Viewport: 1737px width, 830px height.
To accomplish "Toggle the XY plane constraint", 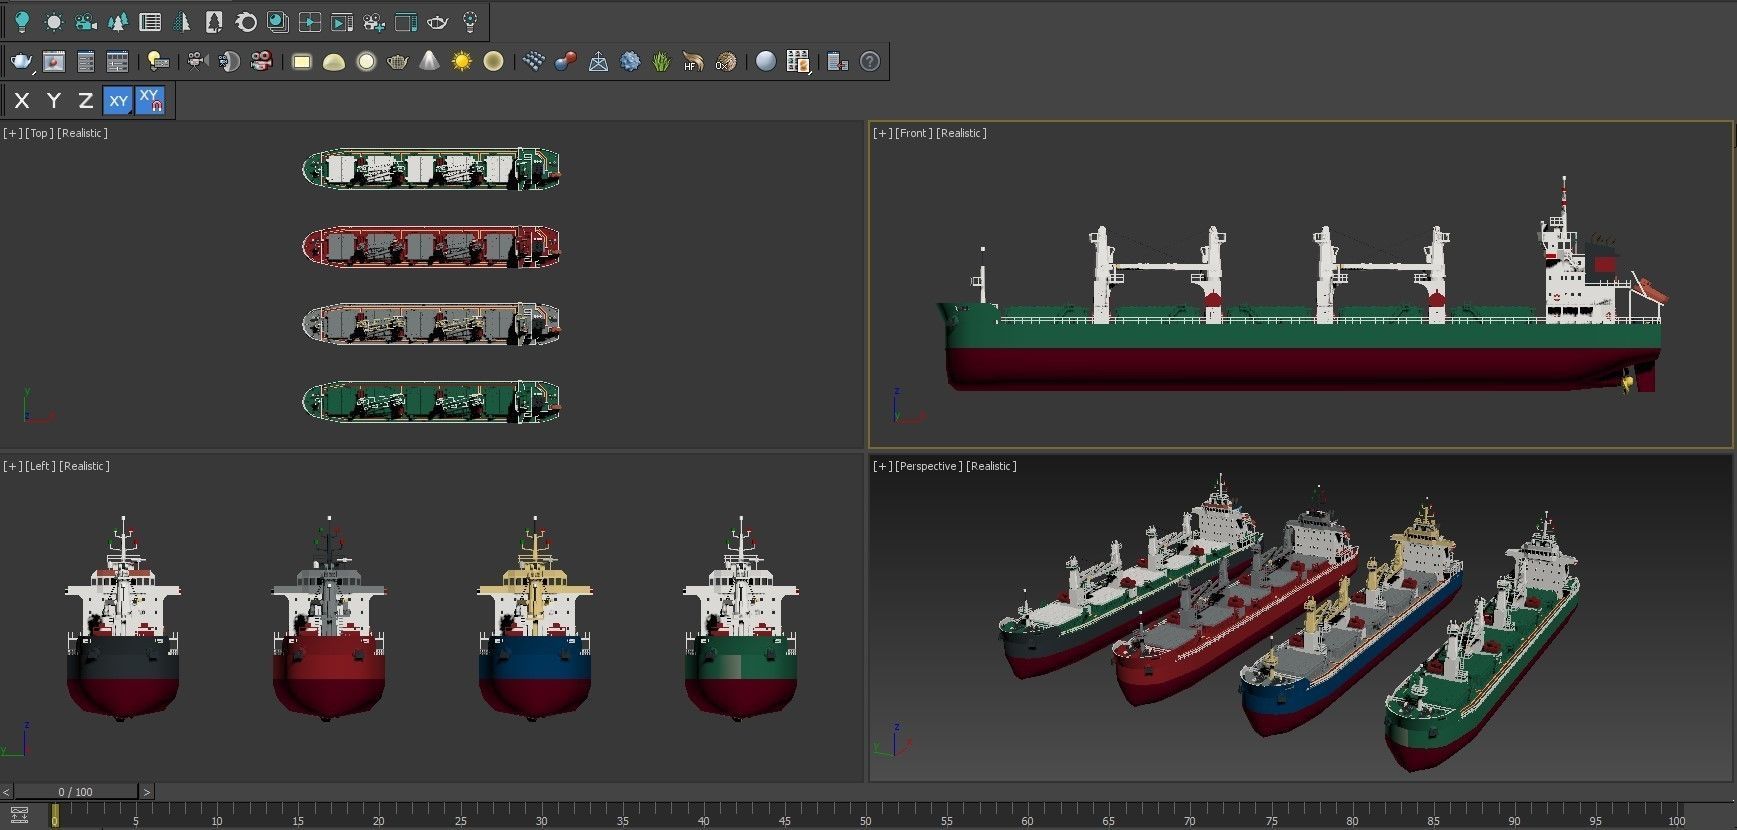I will pos(118,100).
